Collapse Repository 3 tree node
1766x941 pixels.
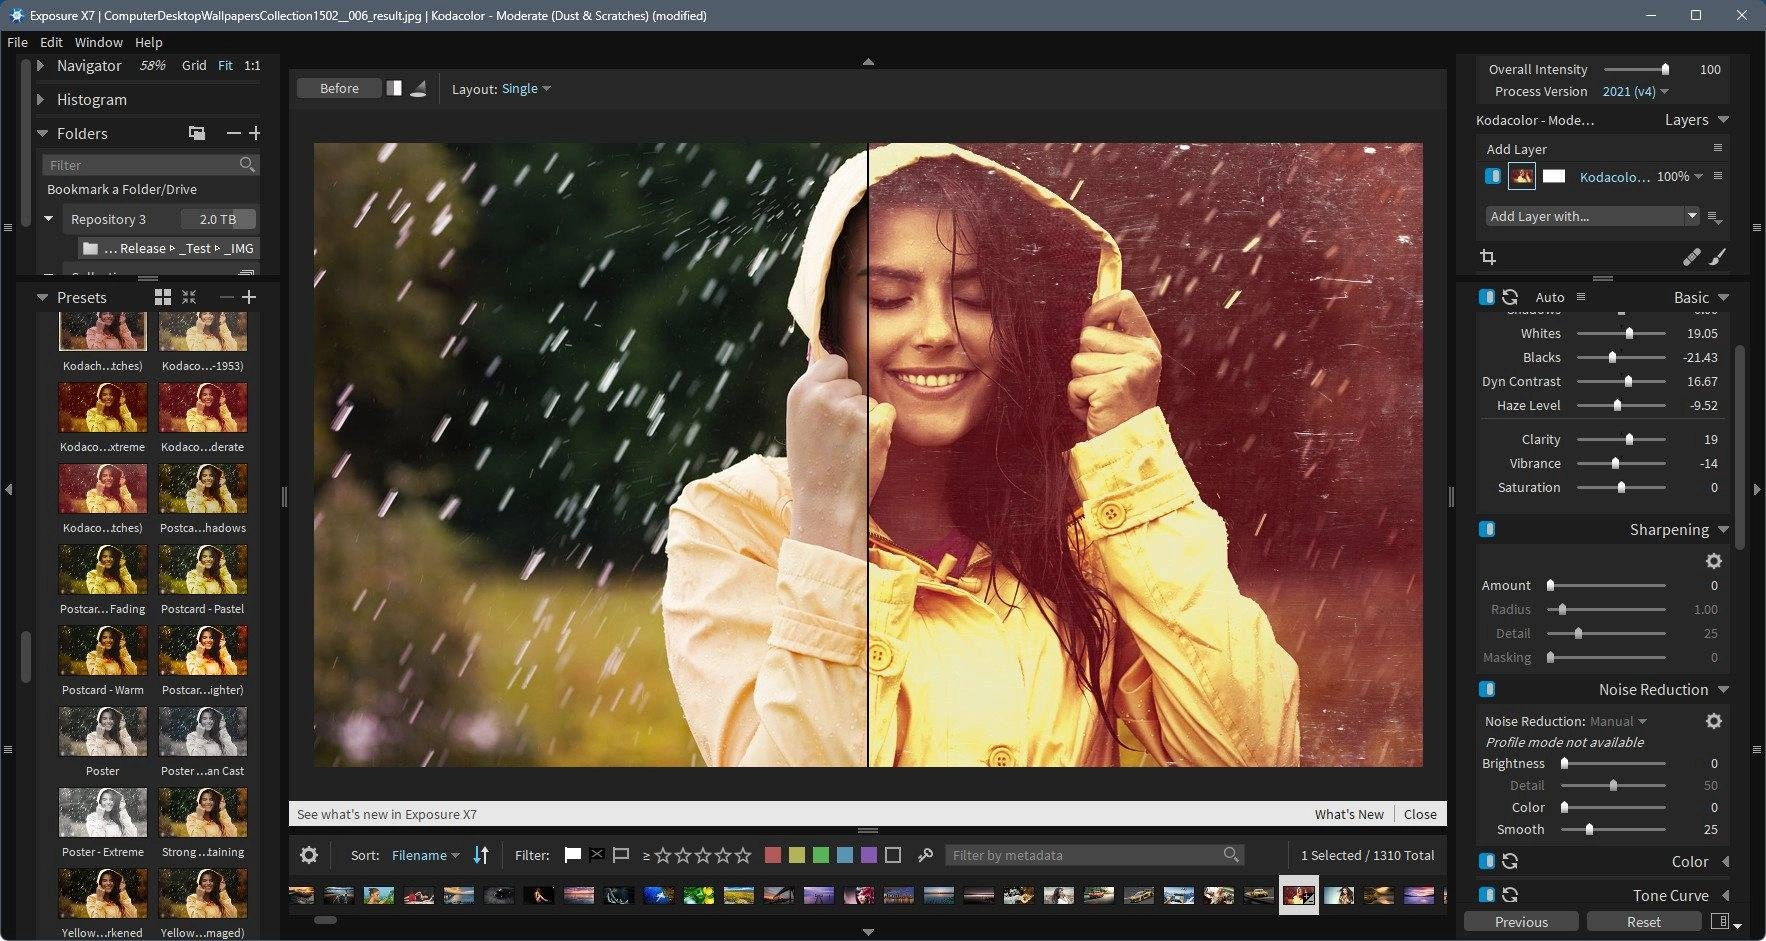[48, 218]
